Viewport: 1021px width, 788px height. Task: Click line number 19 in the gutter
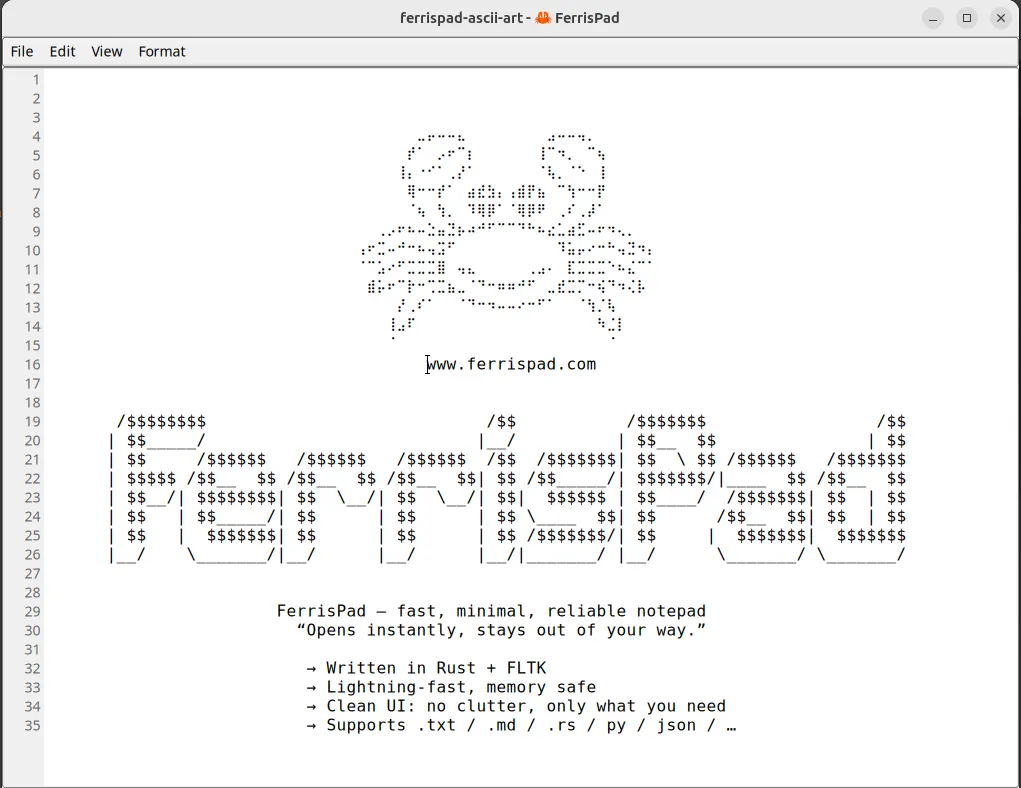point(33,421)
